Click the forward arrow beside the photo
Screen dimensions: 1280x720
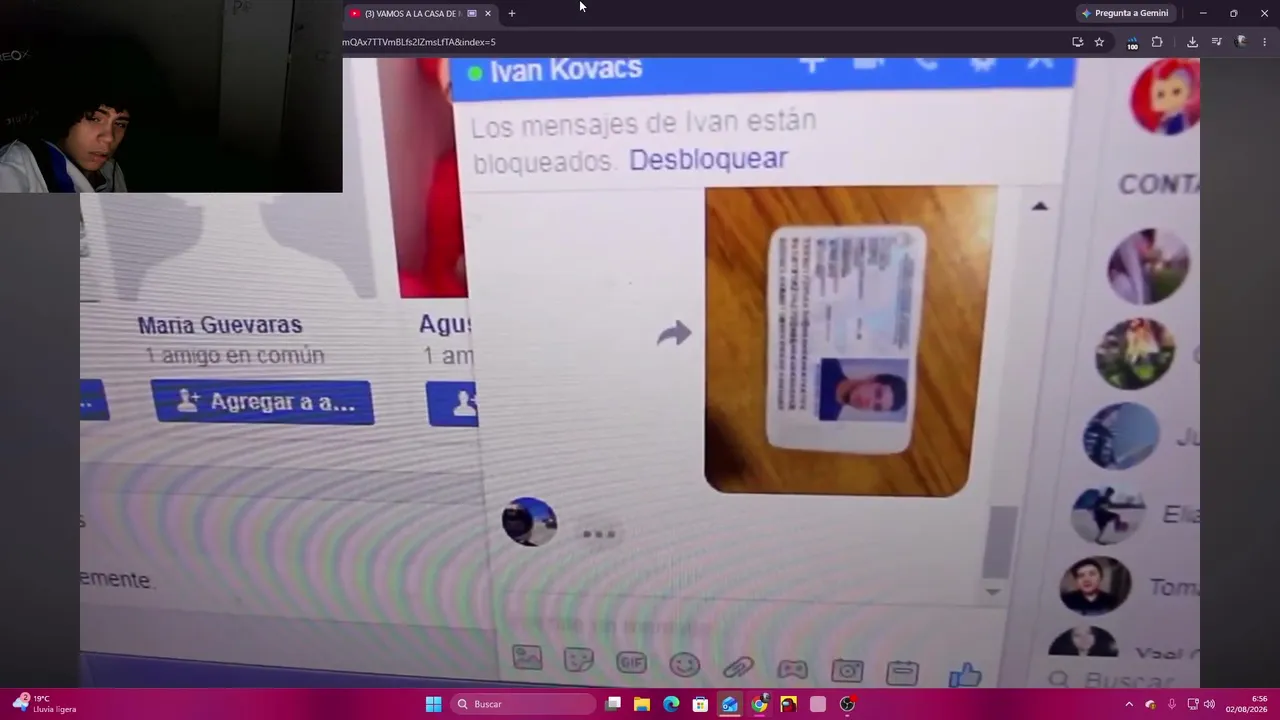(675, 334)
